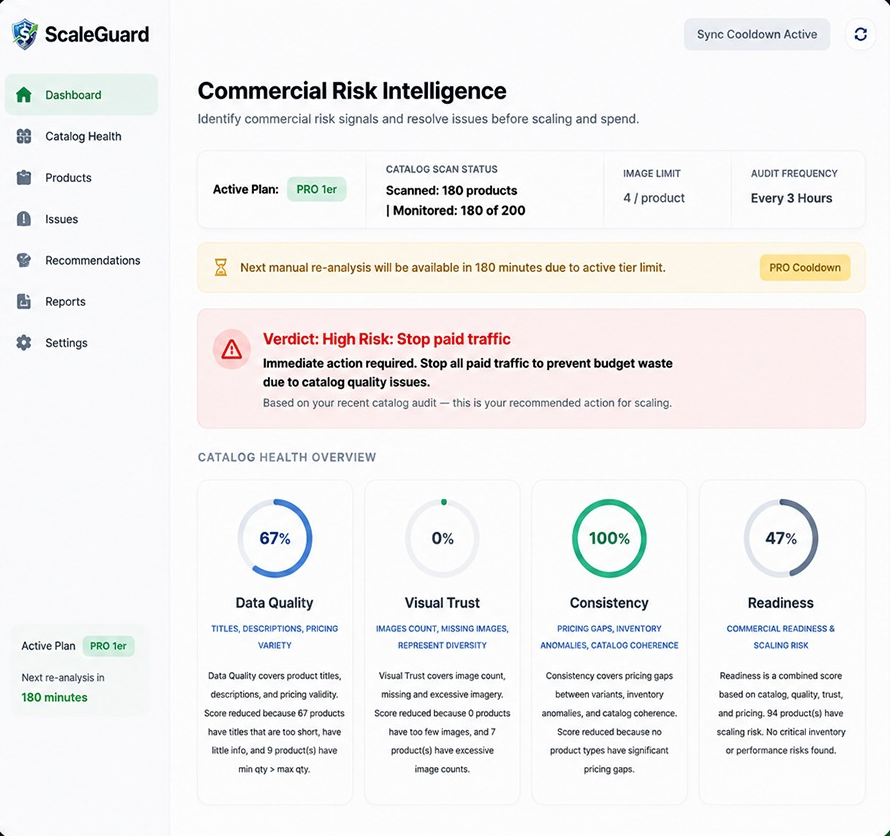Go to the Products page
The width and height of the screenshot is (890, 836).
81,178
